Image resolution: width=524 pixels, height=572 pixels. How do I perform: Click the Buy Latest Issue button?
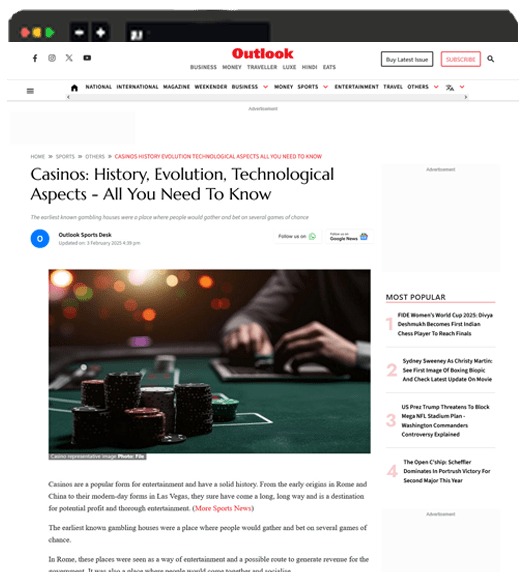(407, 59)
